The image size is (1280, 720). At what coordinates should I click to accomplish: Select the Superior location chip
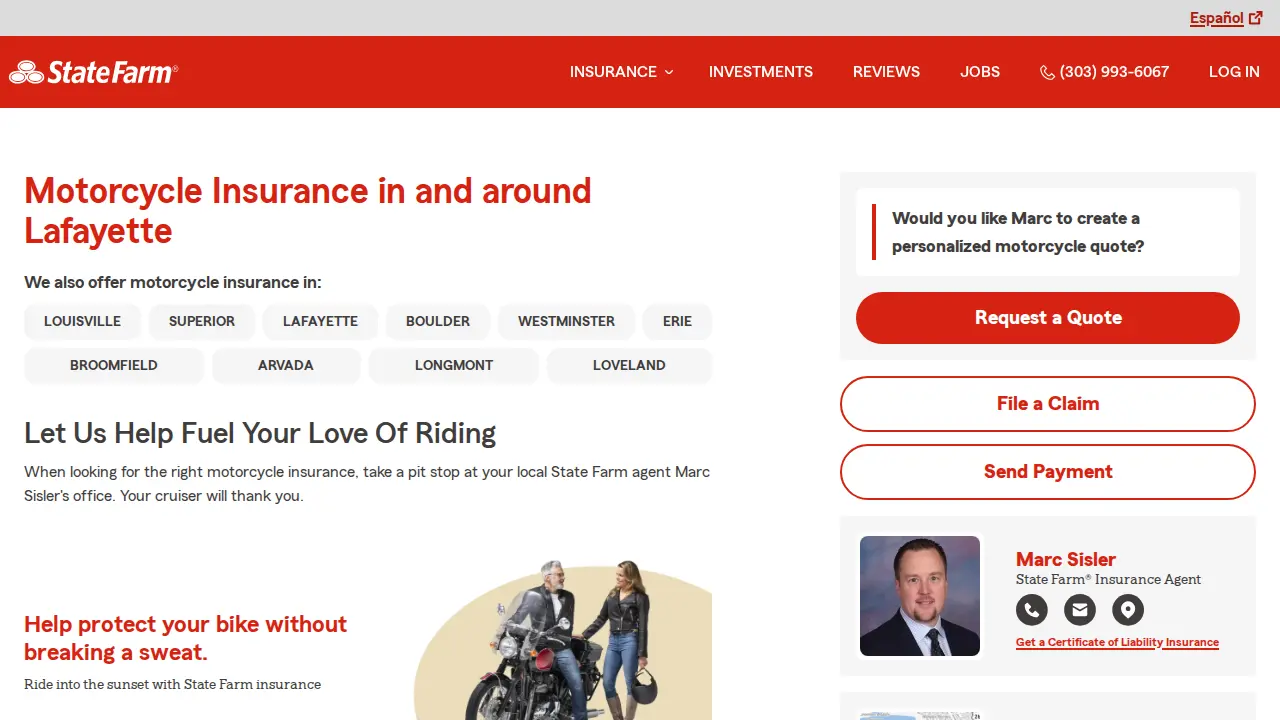pos(202,321)
